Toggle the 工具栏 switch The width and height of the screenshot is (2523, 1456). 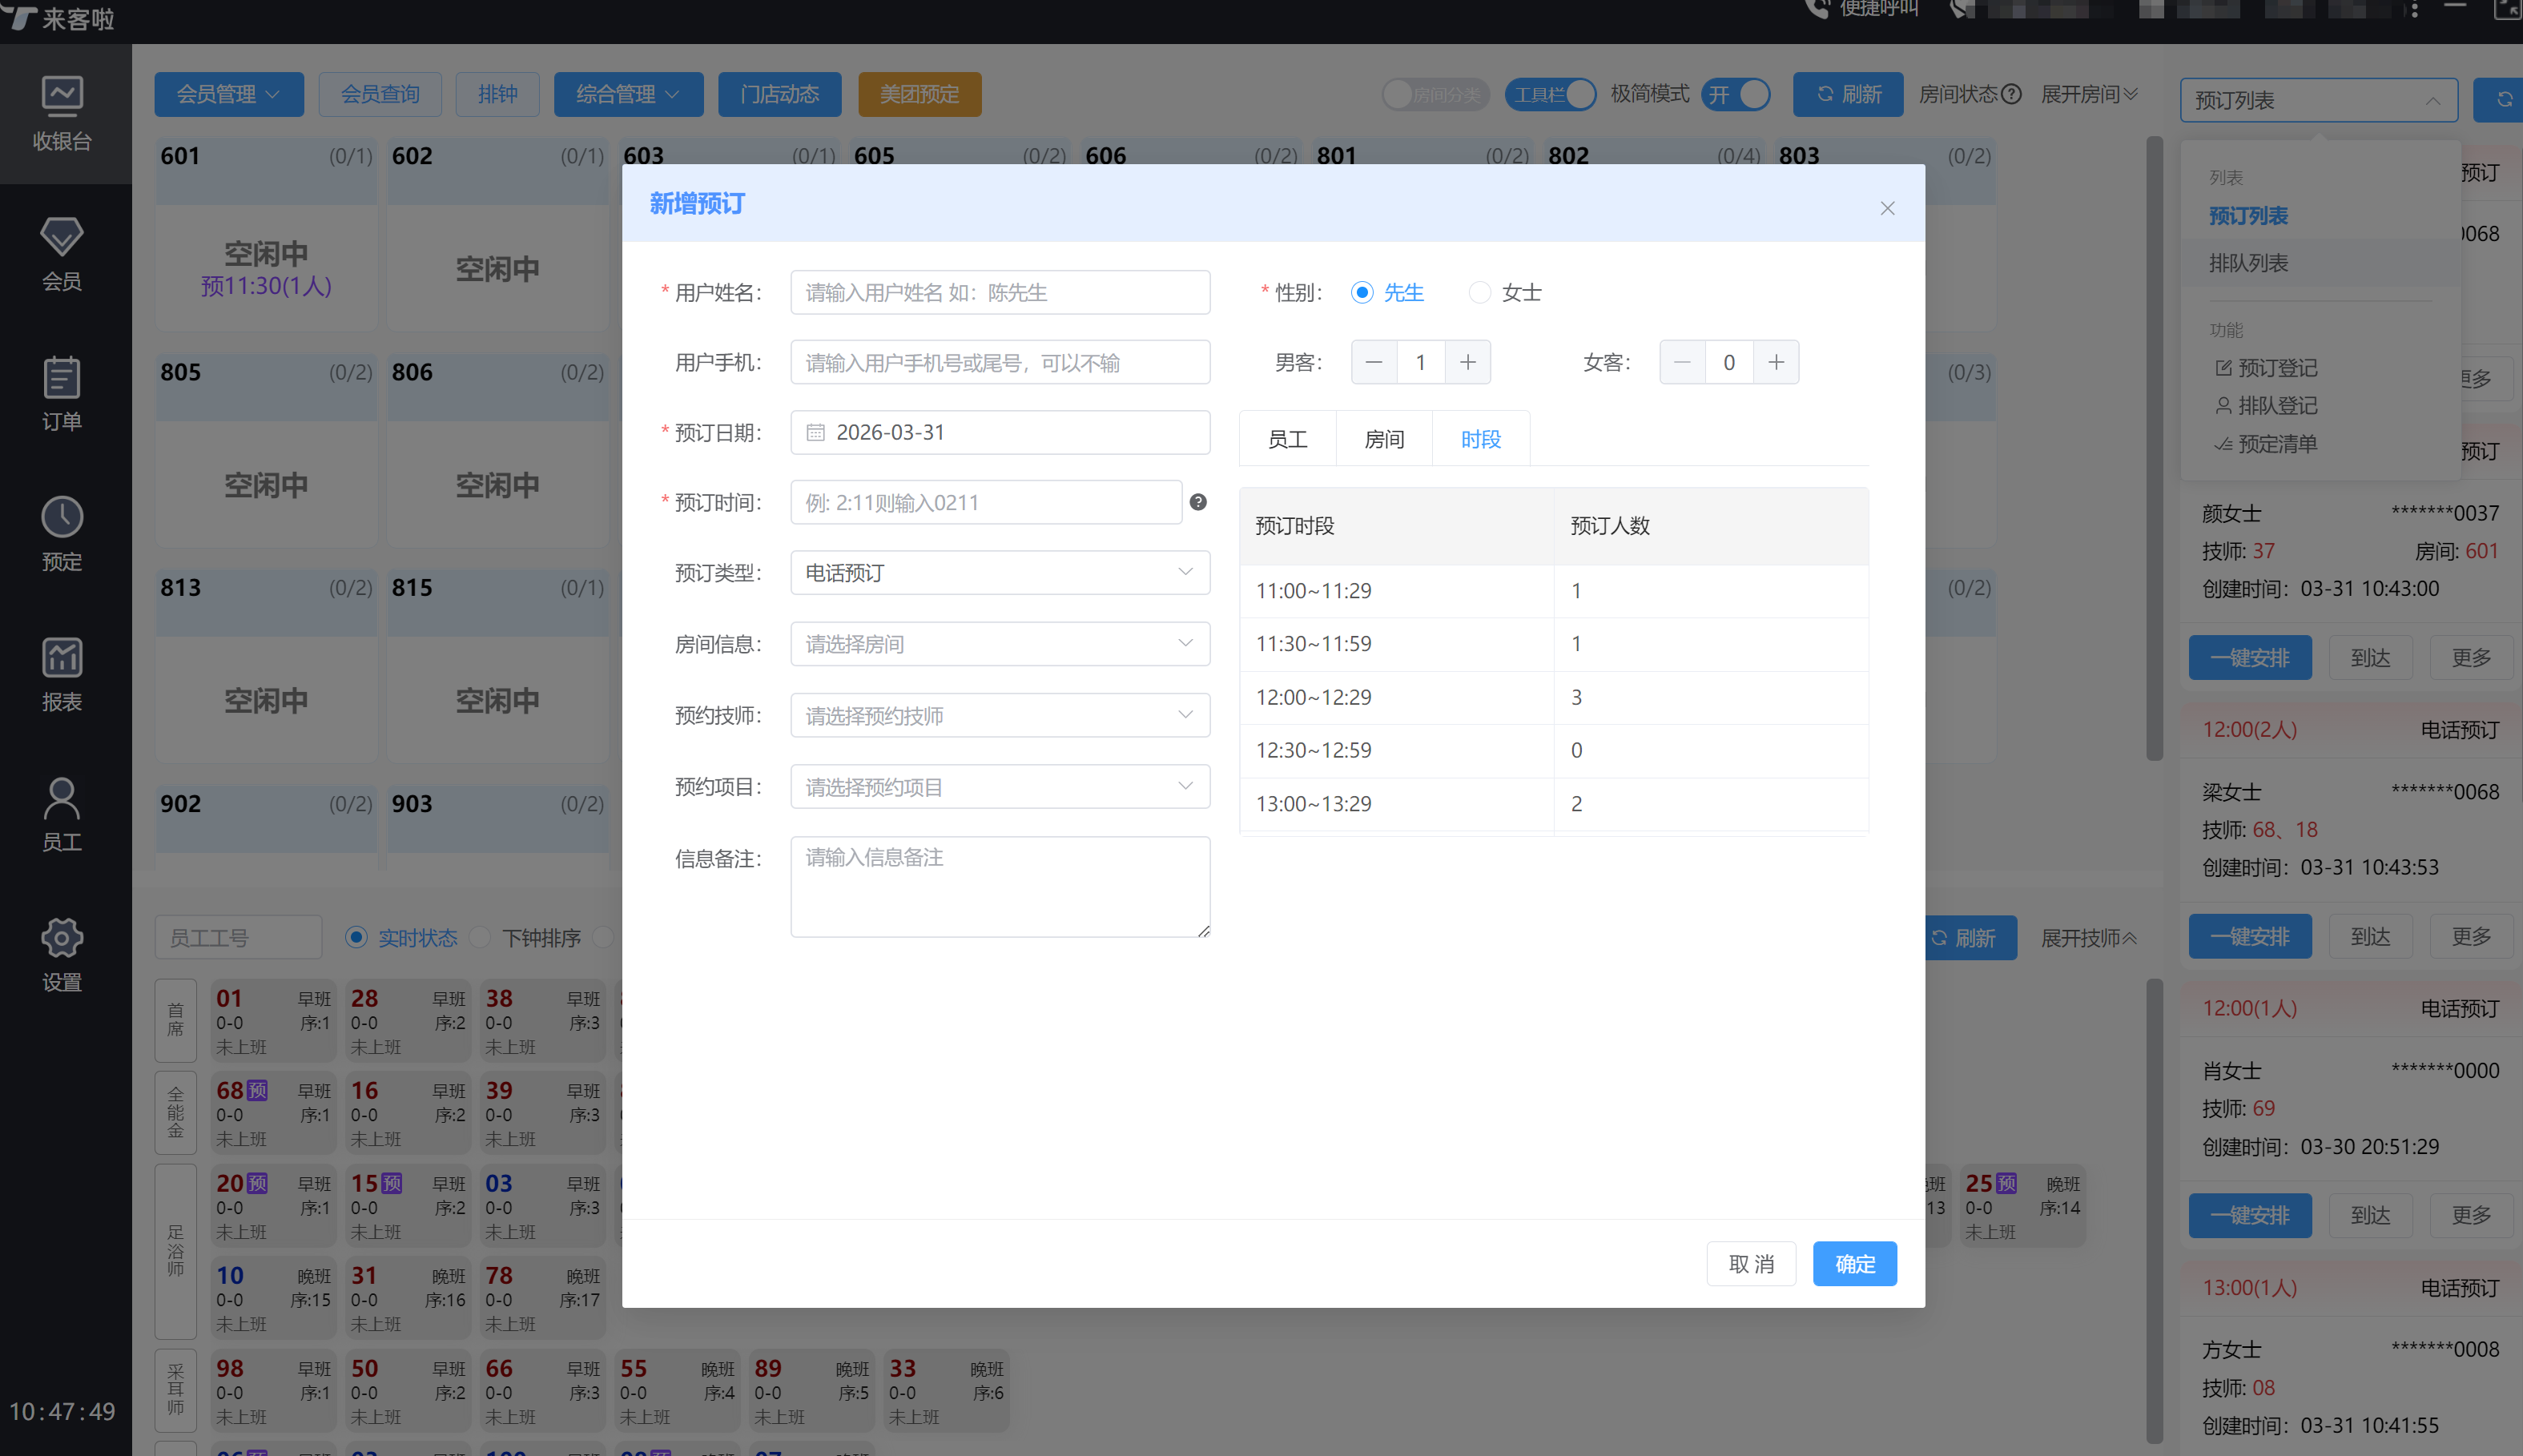(x=1549, y=94)
